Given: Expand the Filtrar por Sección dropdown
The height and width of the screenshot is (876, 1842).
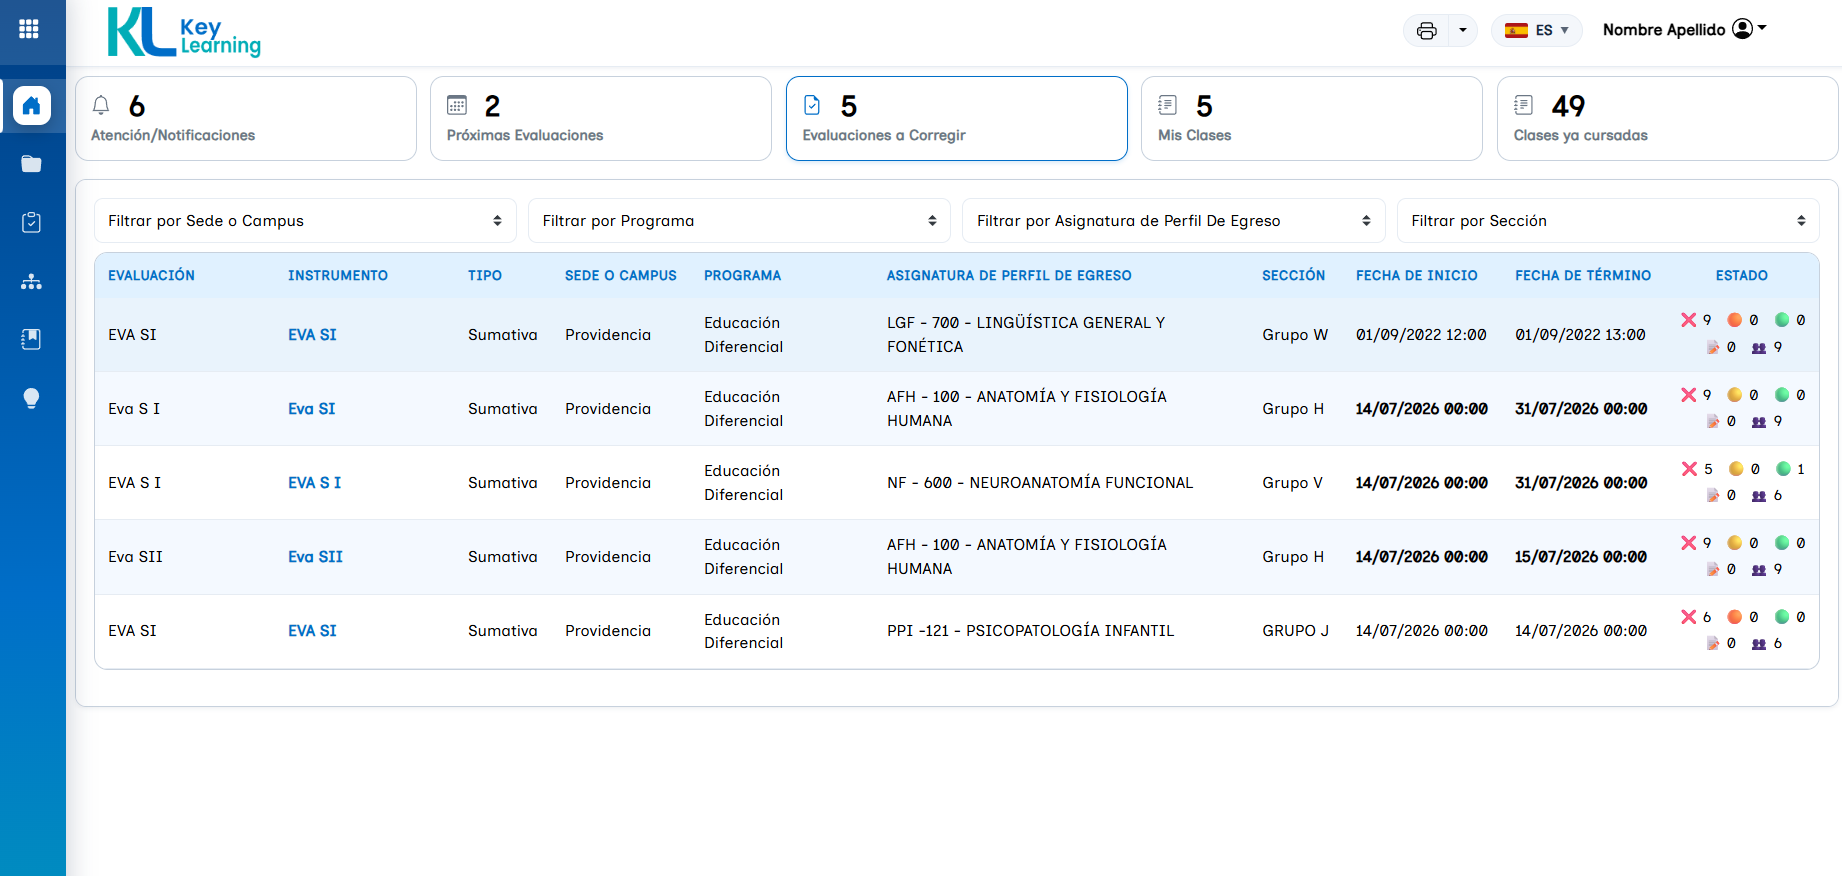Looking at the screenshot, I should click(1608, 221).
